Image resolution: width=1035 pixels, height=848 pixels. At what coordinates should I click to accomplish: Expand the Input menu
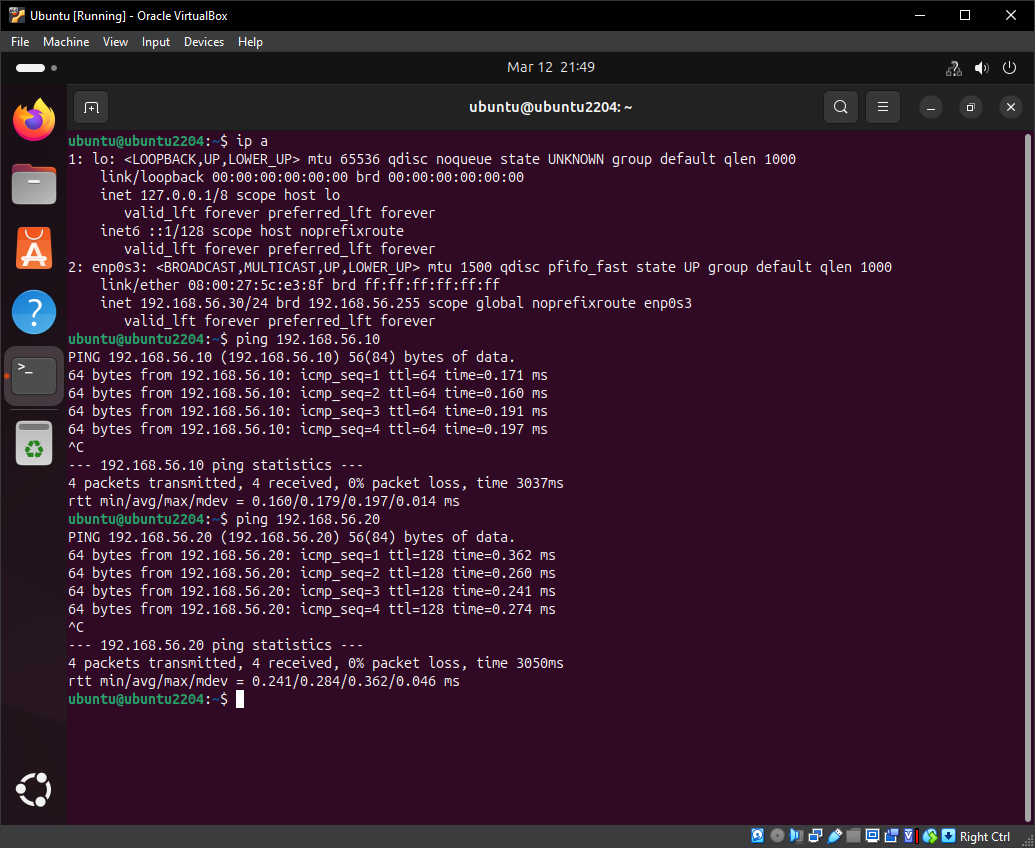pos(155,42)
